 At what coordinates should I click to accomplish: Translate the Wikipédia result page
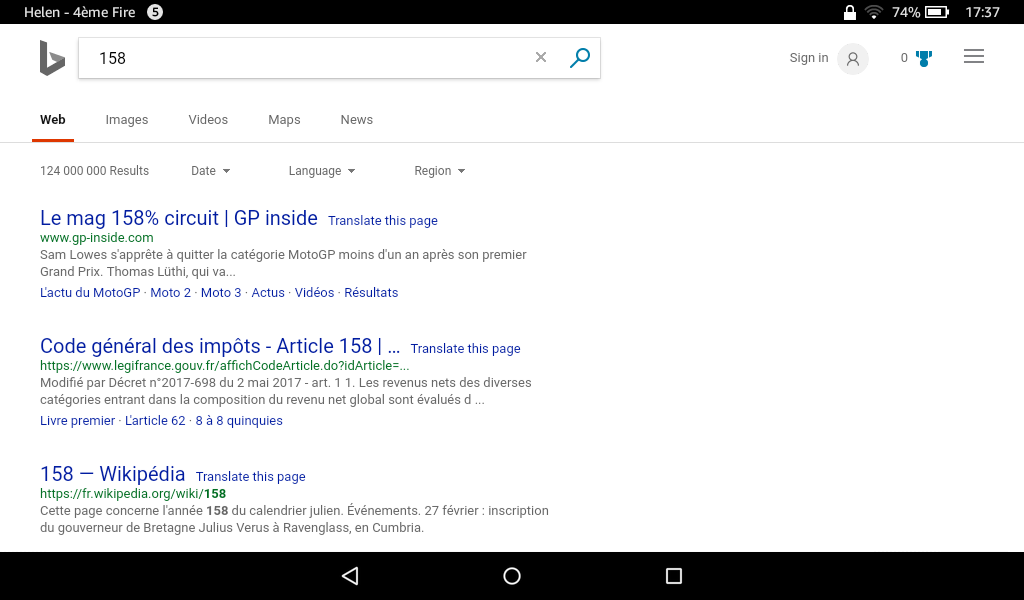[251, 477]
